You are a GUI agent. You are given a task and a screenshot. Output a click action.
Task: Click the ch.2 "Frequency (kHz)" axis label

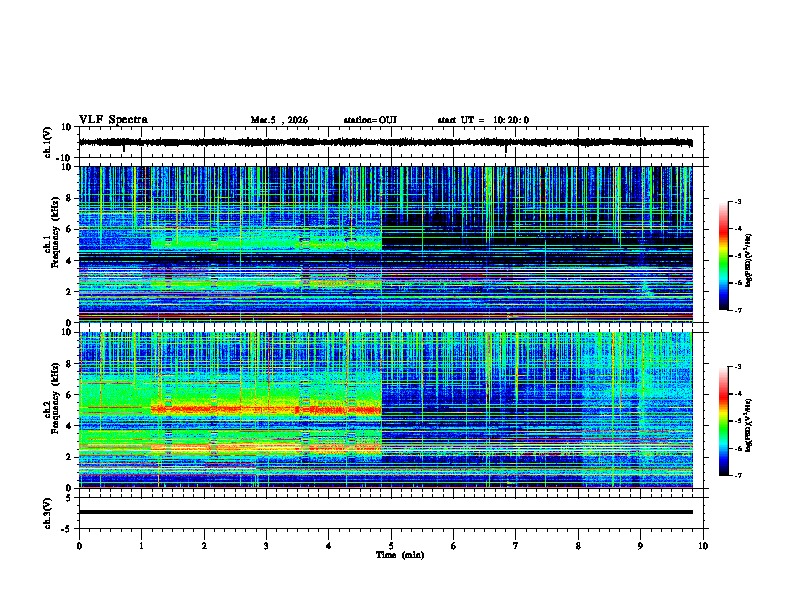tap(55, 398)
